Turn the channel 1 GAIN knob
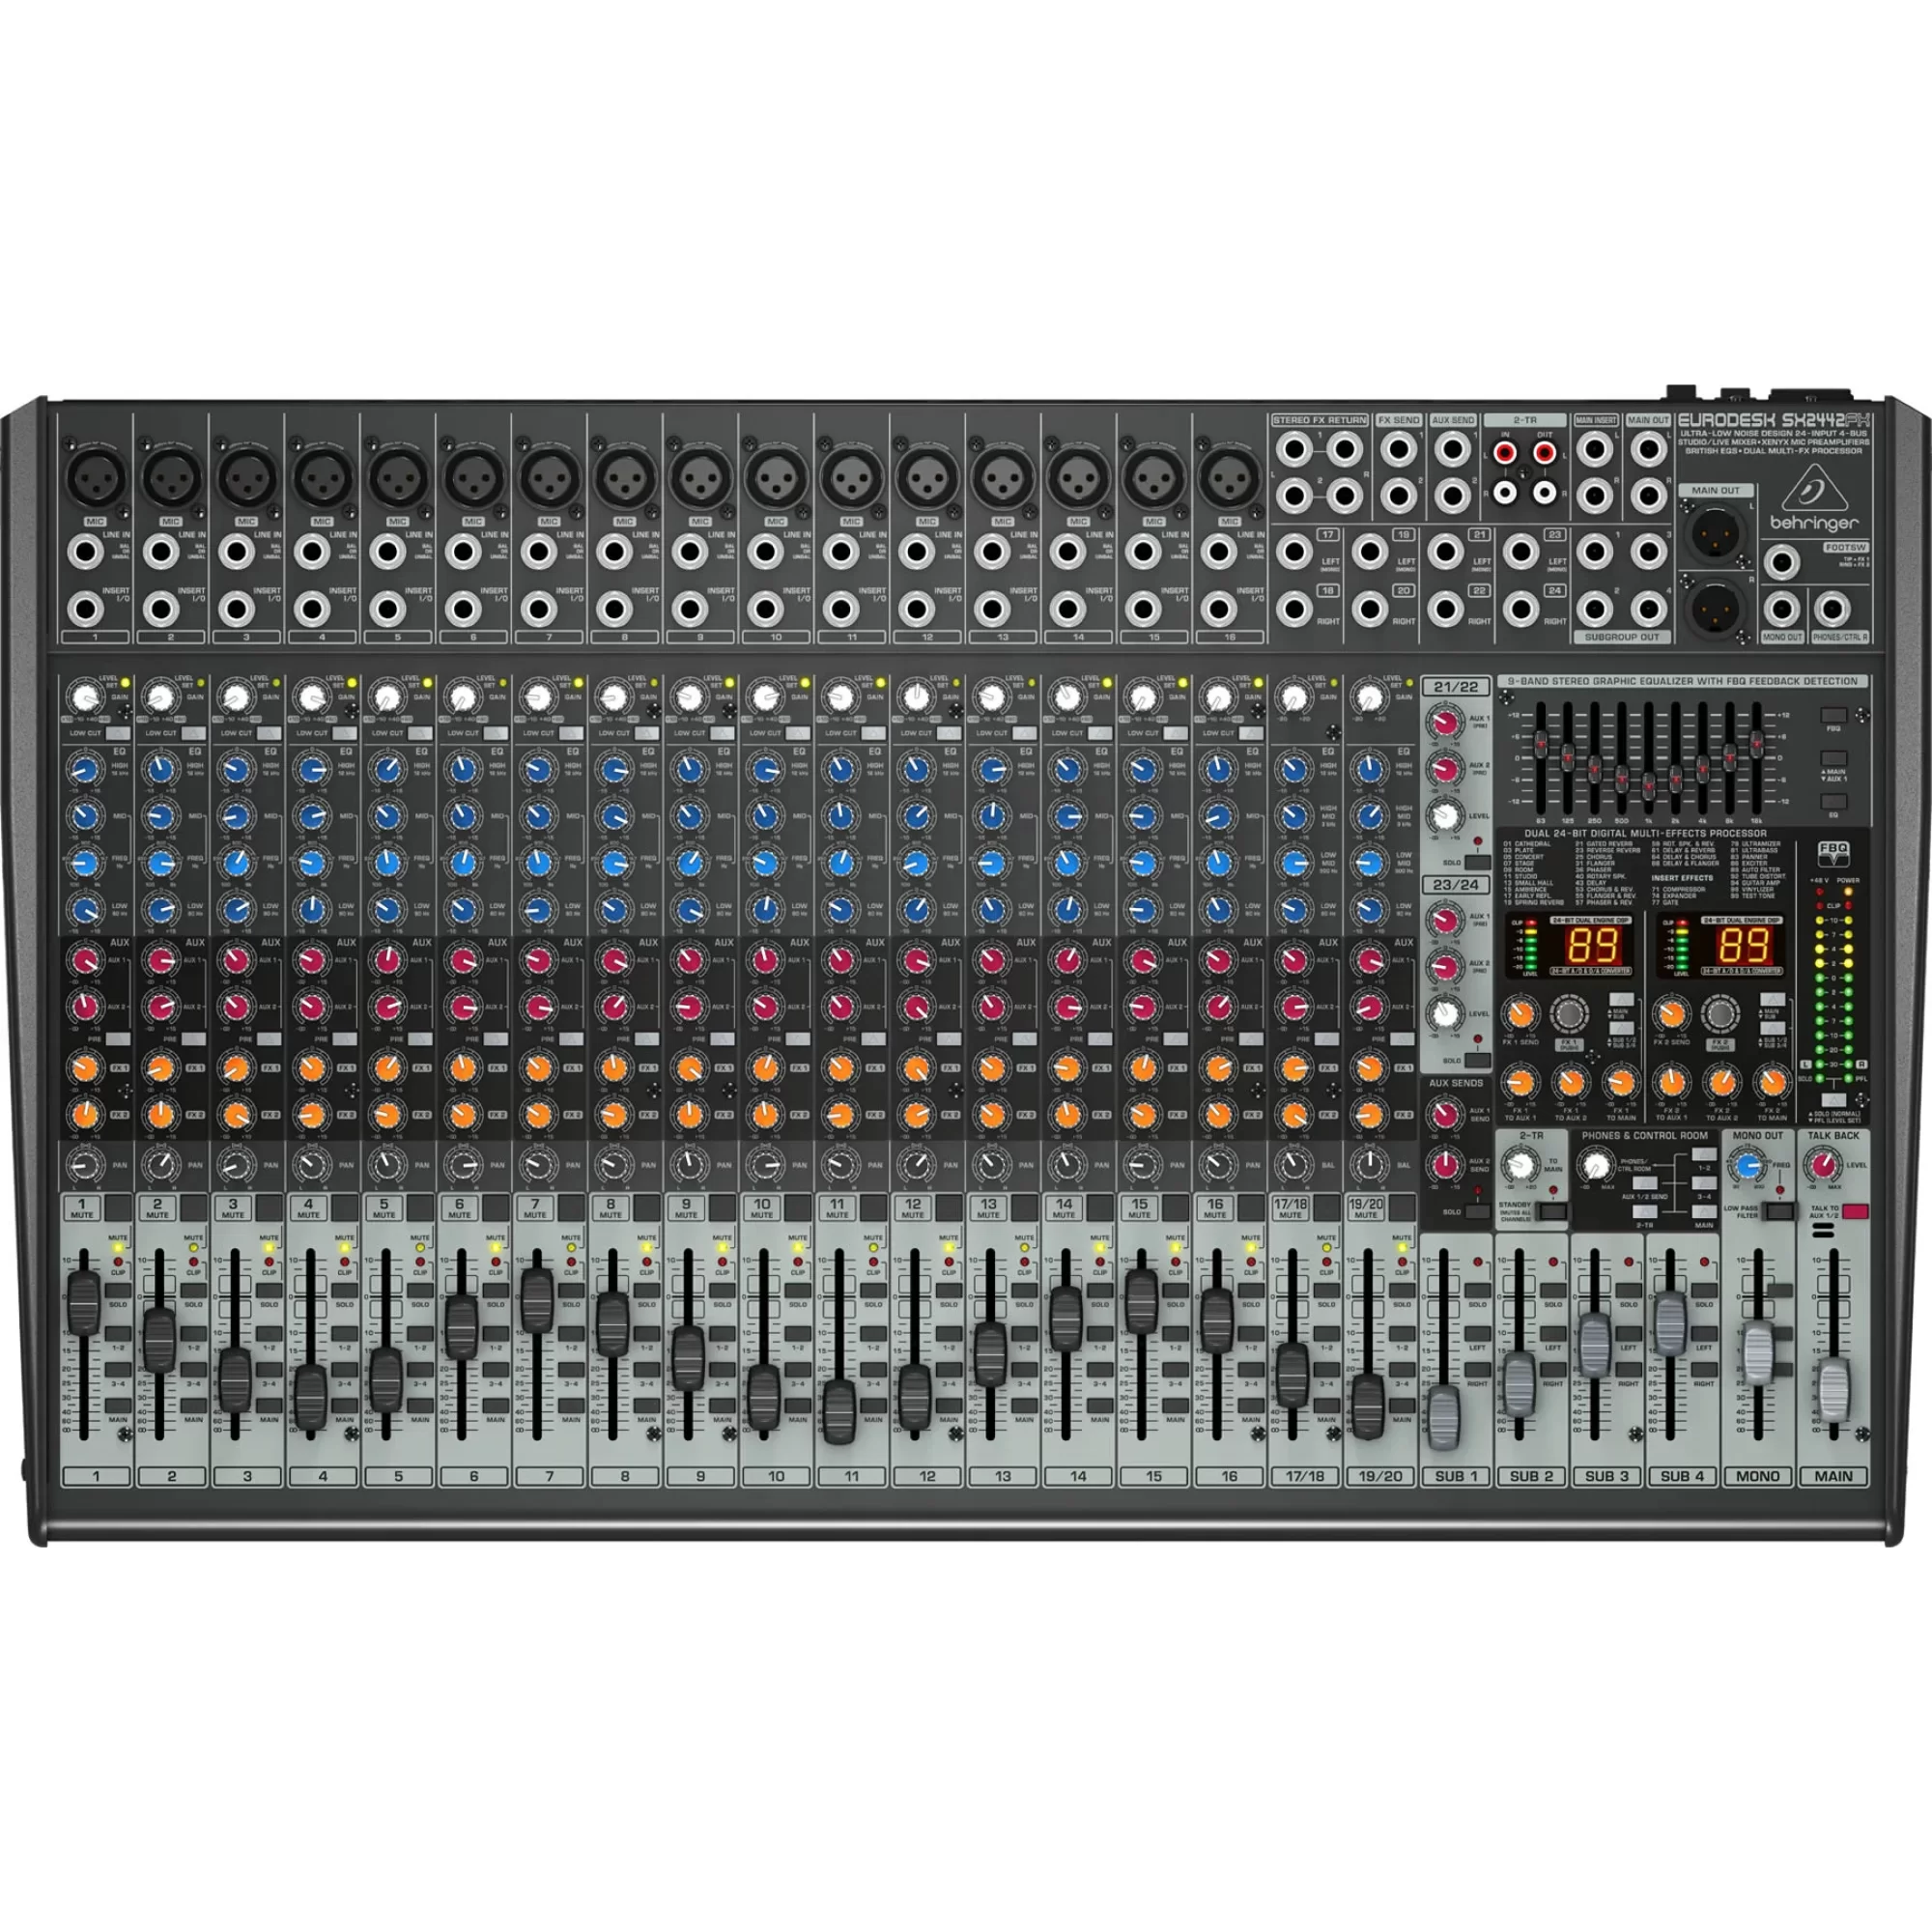Screen dimensions: 1932x1932 86,697
